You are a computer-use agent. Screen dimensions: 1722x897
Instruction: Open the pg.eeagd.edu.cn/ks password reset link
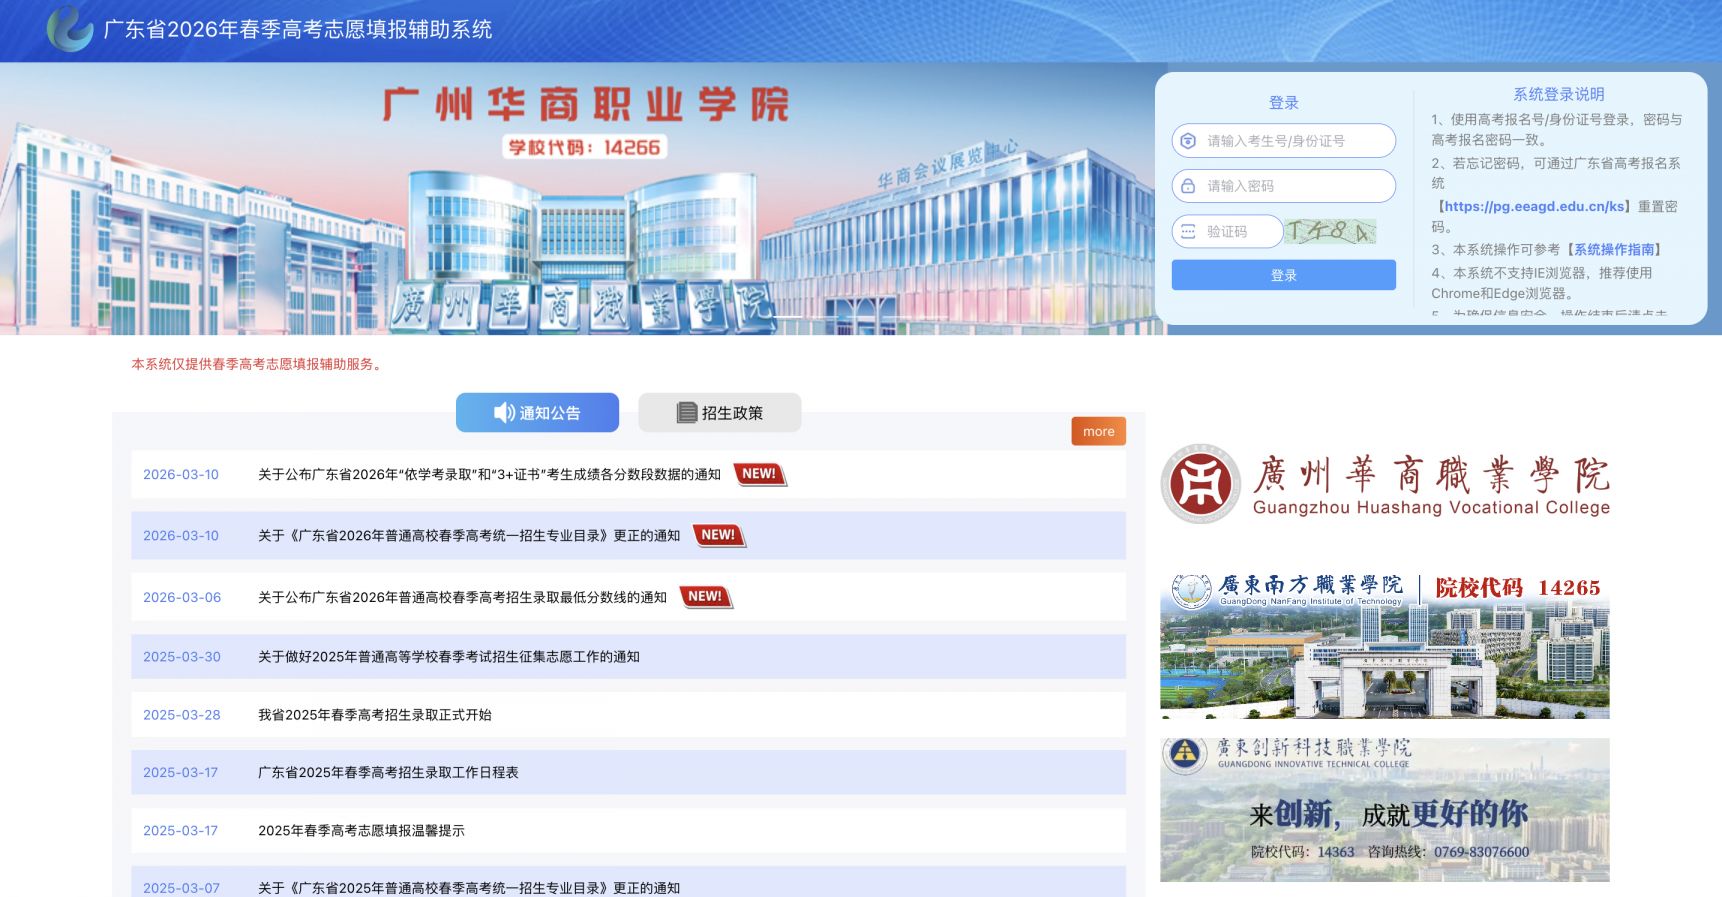point(1535,206)
